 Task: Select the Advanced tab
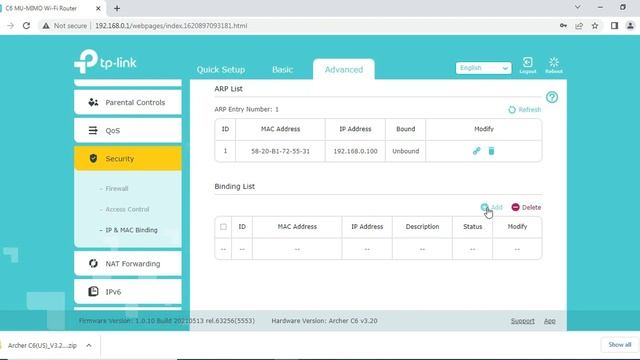click(344, 69)
